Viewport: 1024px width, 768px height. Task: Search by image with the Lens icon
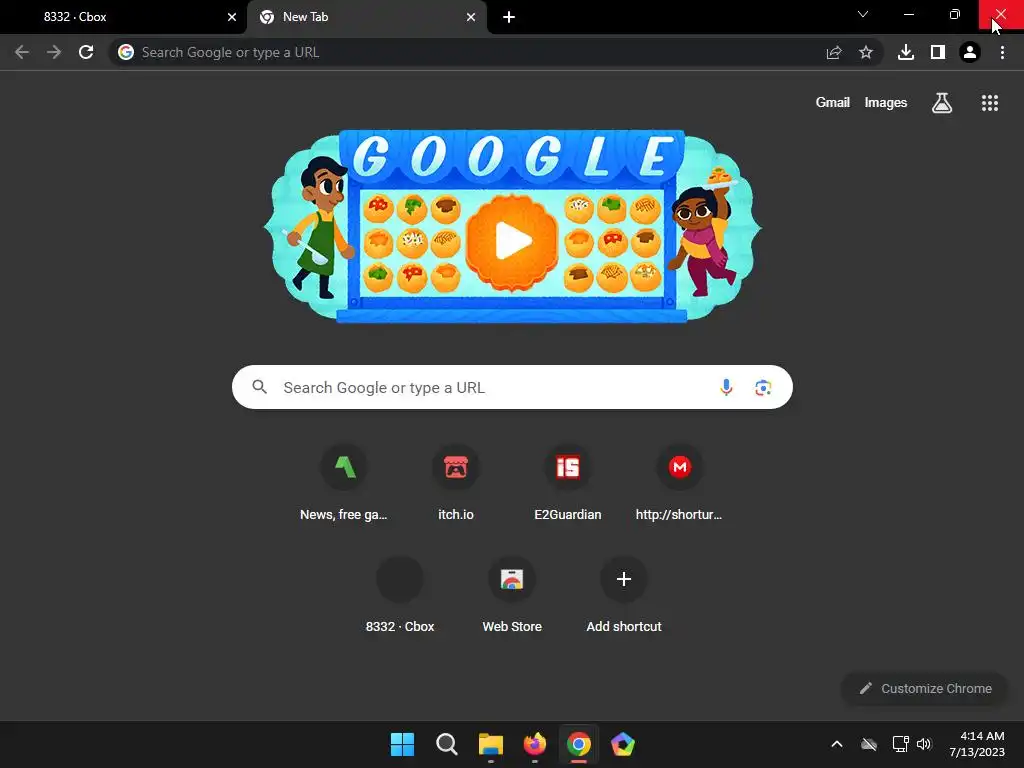[x=763, y=387]
